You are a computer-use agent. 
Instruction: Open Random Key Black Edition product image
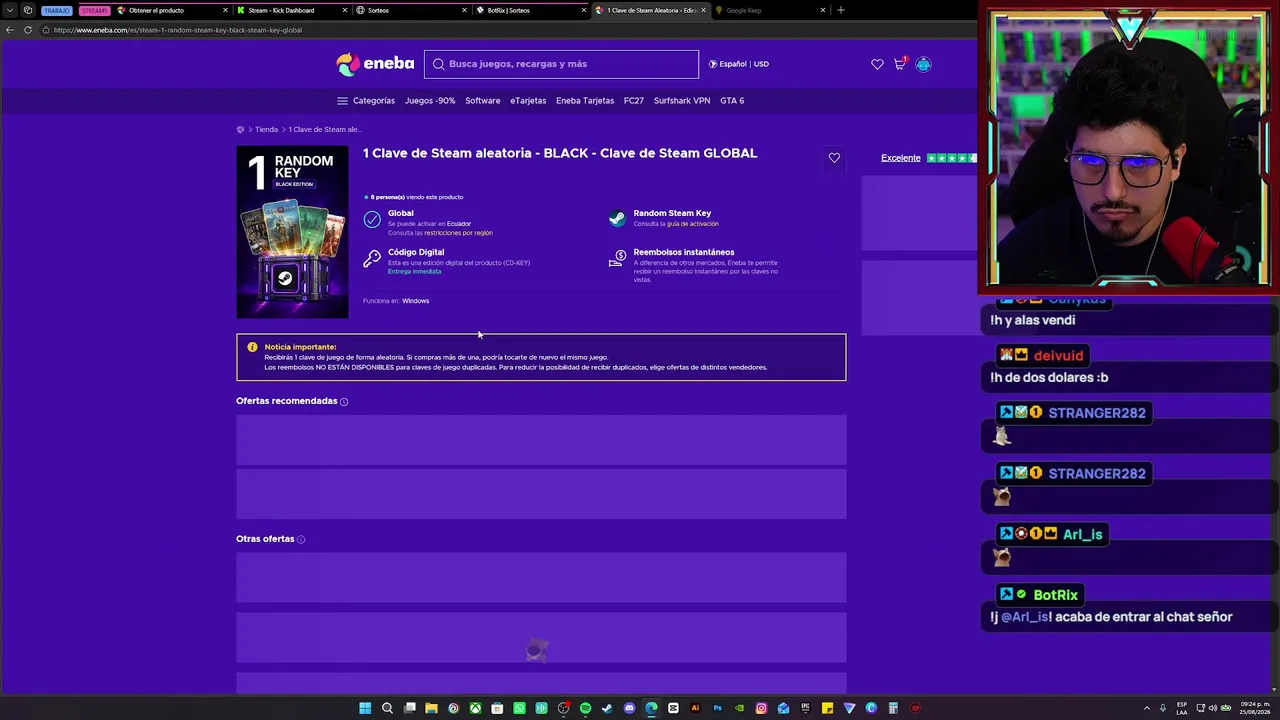(x=292, y=232)
